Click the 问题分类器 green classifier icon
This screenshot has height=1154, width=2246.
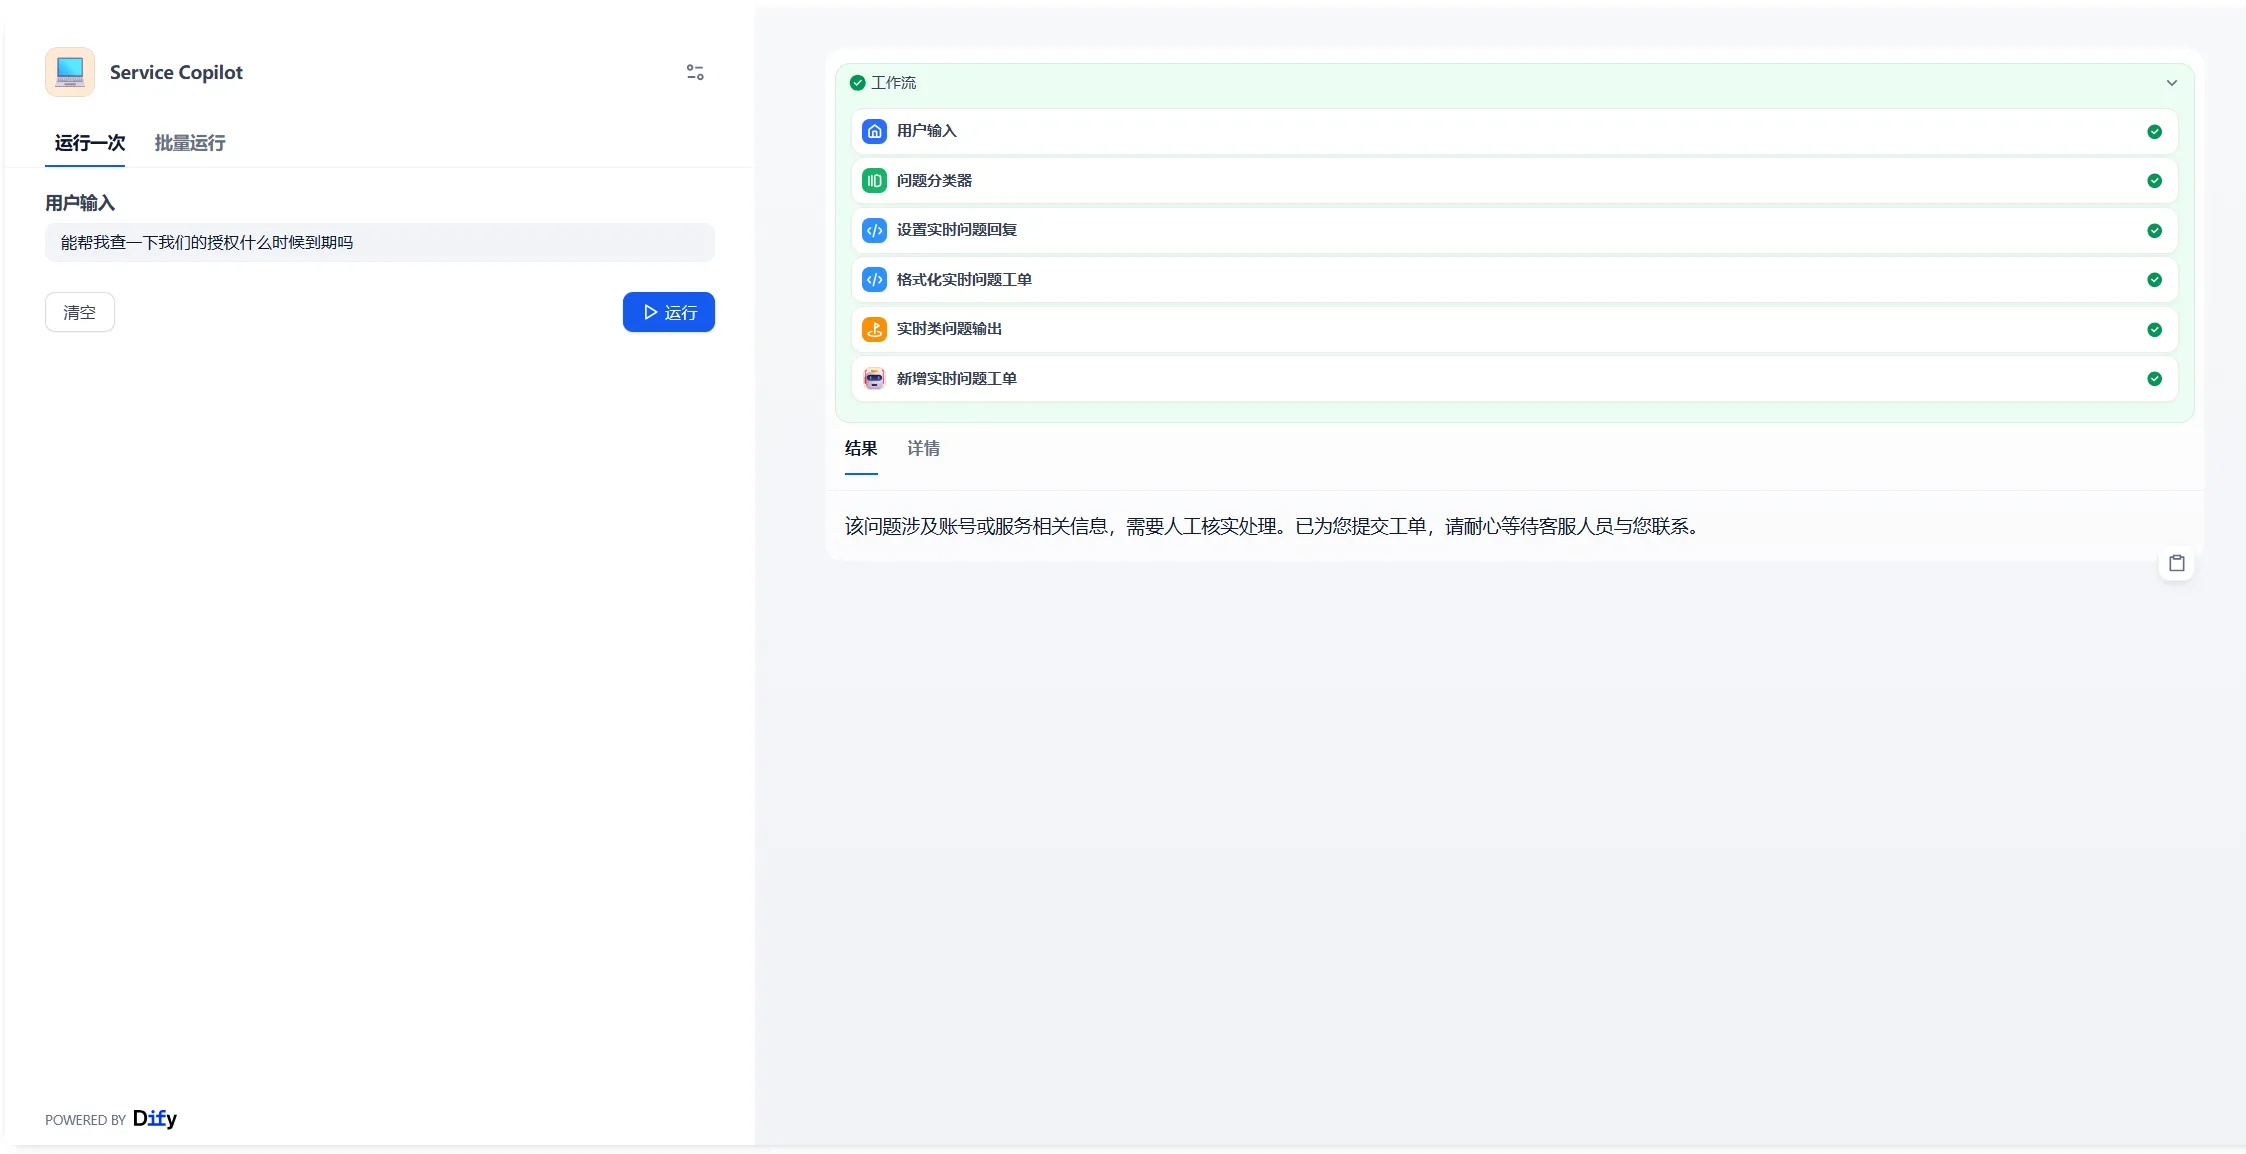[874, 181]
